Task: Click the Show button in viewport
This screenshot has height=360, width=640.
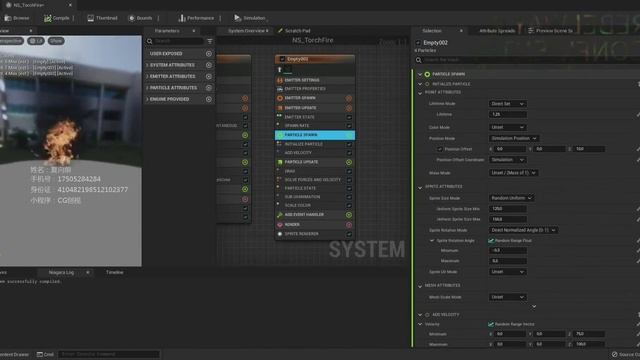Action: point(56,41)
